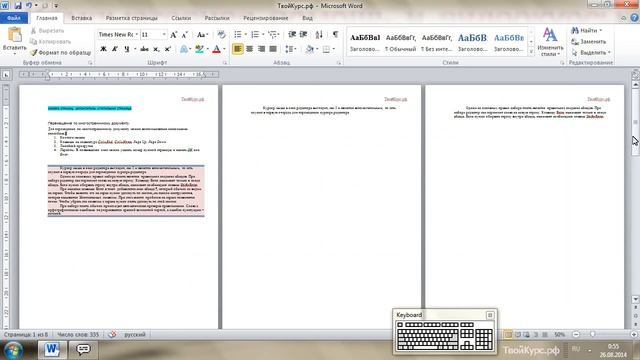This screenshot has height=360, width=640.
Task: Select justify alignment button
Action: tap(273, 49)
